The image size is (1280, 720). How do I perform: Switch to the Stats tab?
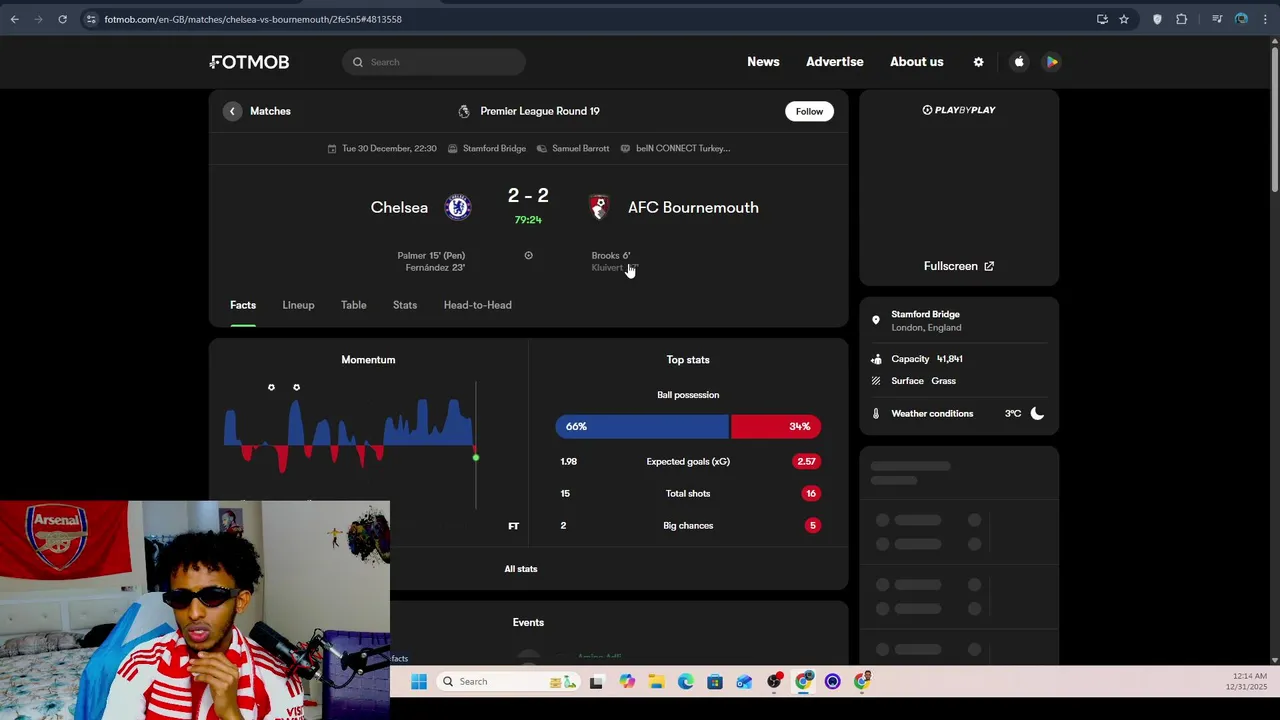[x=405, y=305]
